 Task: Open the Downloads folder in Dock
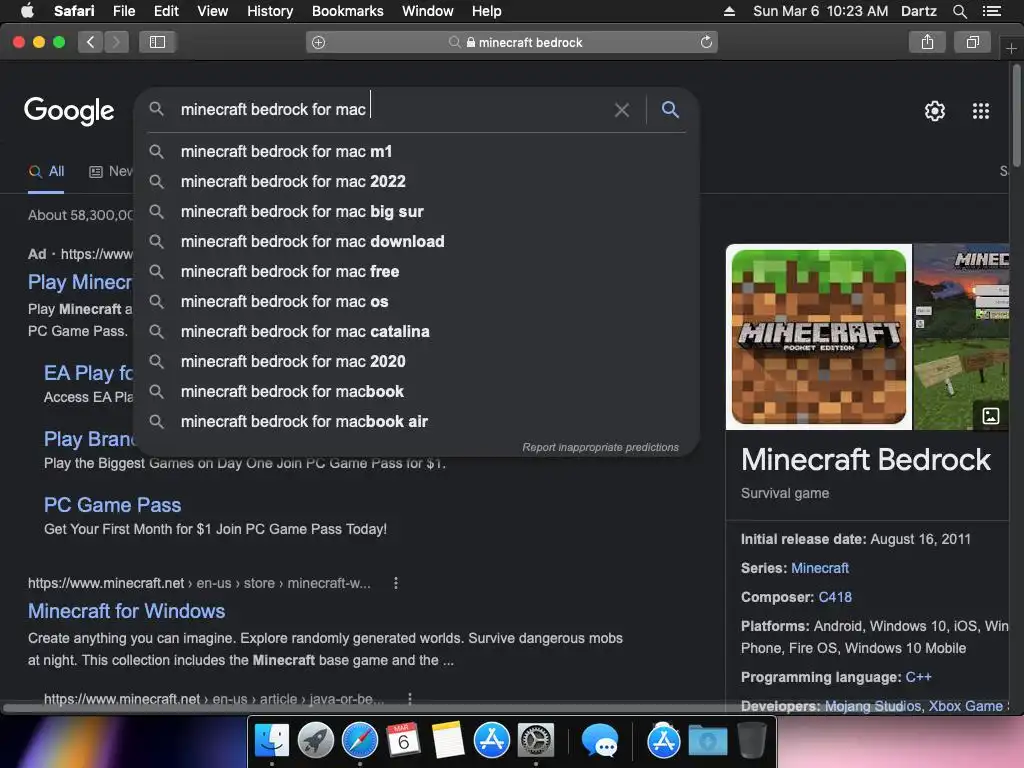click(x=708, y=741)
